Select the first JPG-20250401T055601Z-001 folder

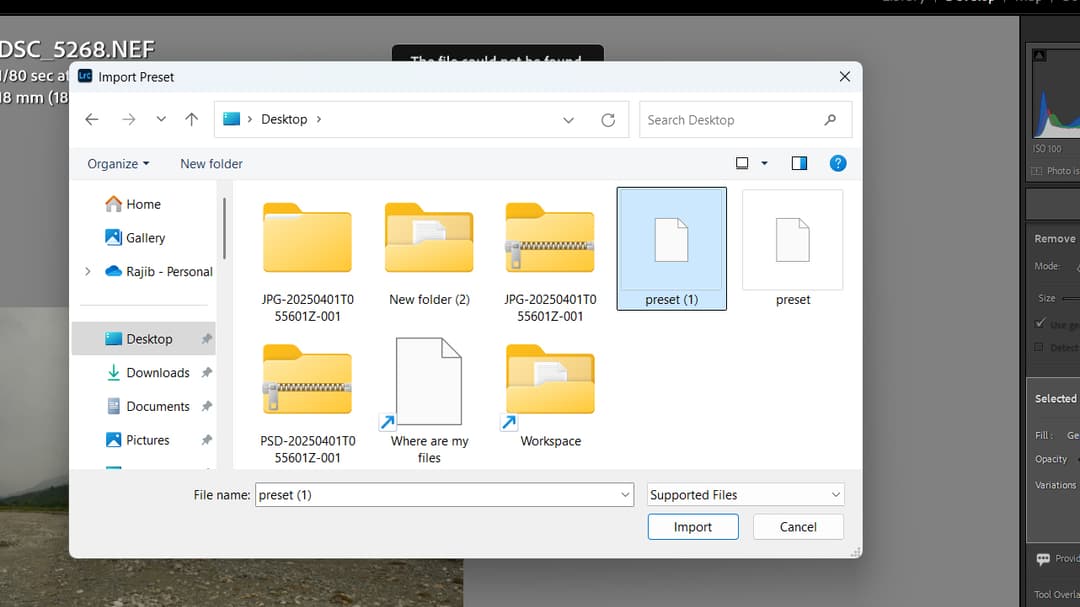click(x=307, y=260)
